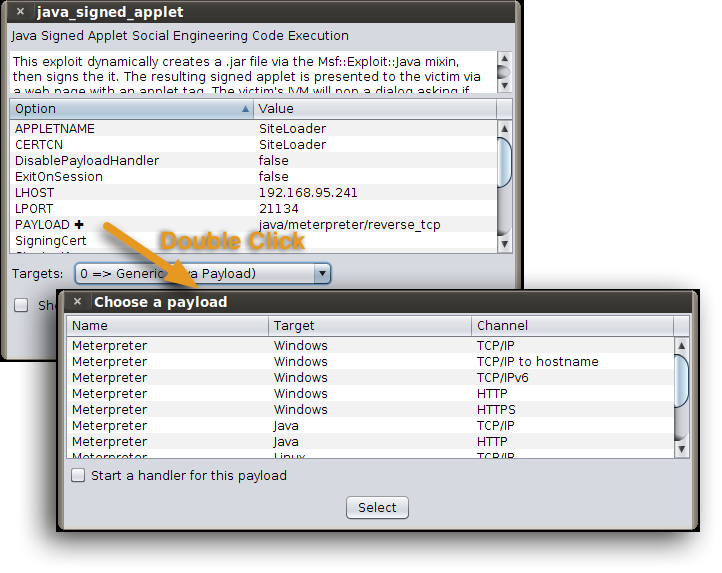Click the plus icon beside PAYLOAD
Screen dimensions: 722x573
pos(79,225)
